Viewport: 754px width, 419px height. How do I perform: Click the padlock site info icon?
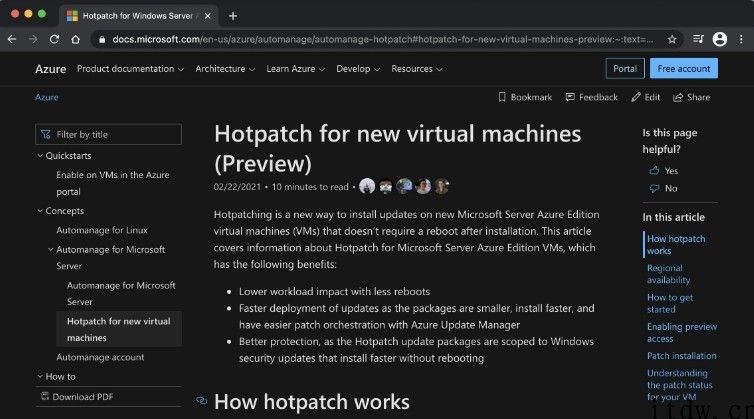(102, 39)
